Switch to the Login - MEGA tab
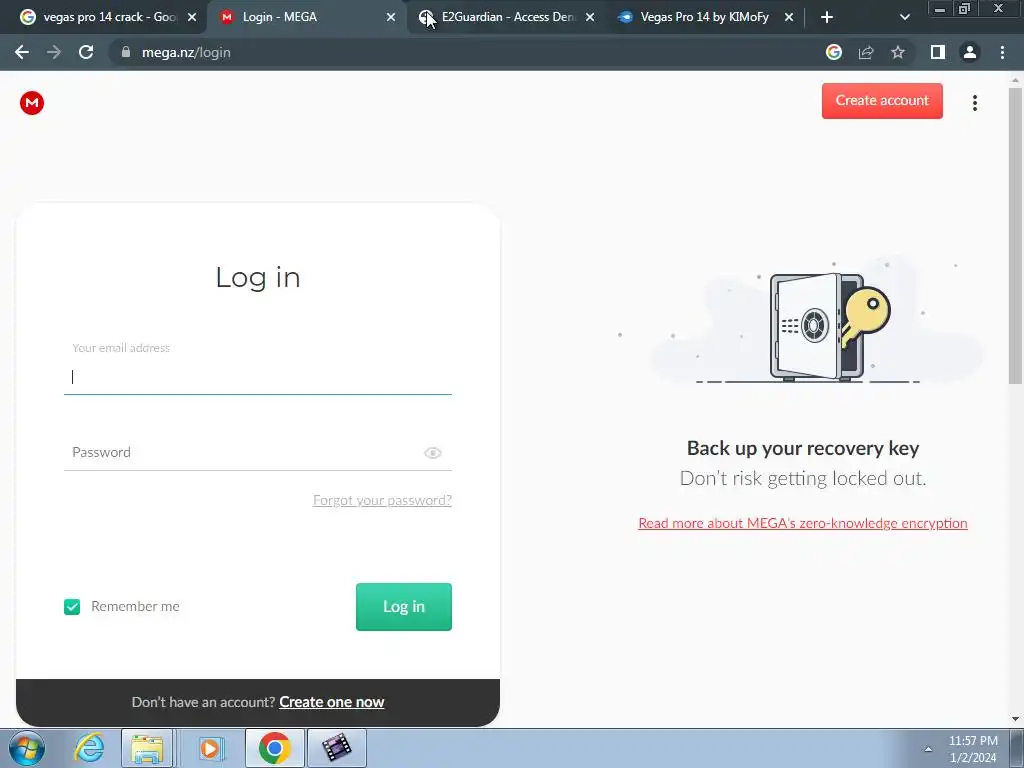Screen dimensions: 1024x768 coord(307,17)
